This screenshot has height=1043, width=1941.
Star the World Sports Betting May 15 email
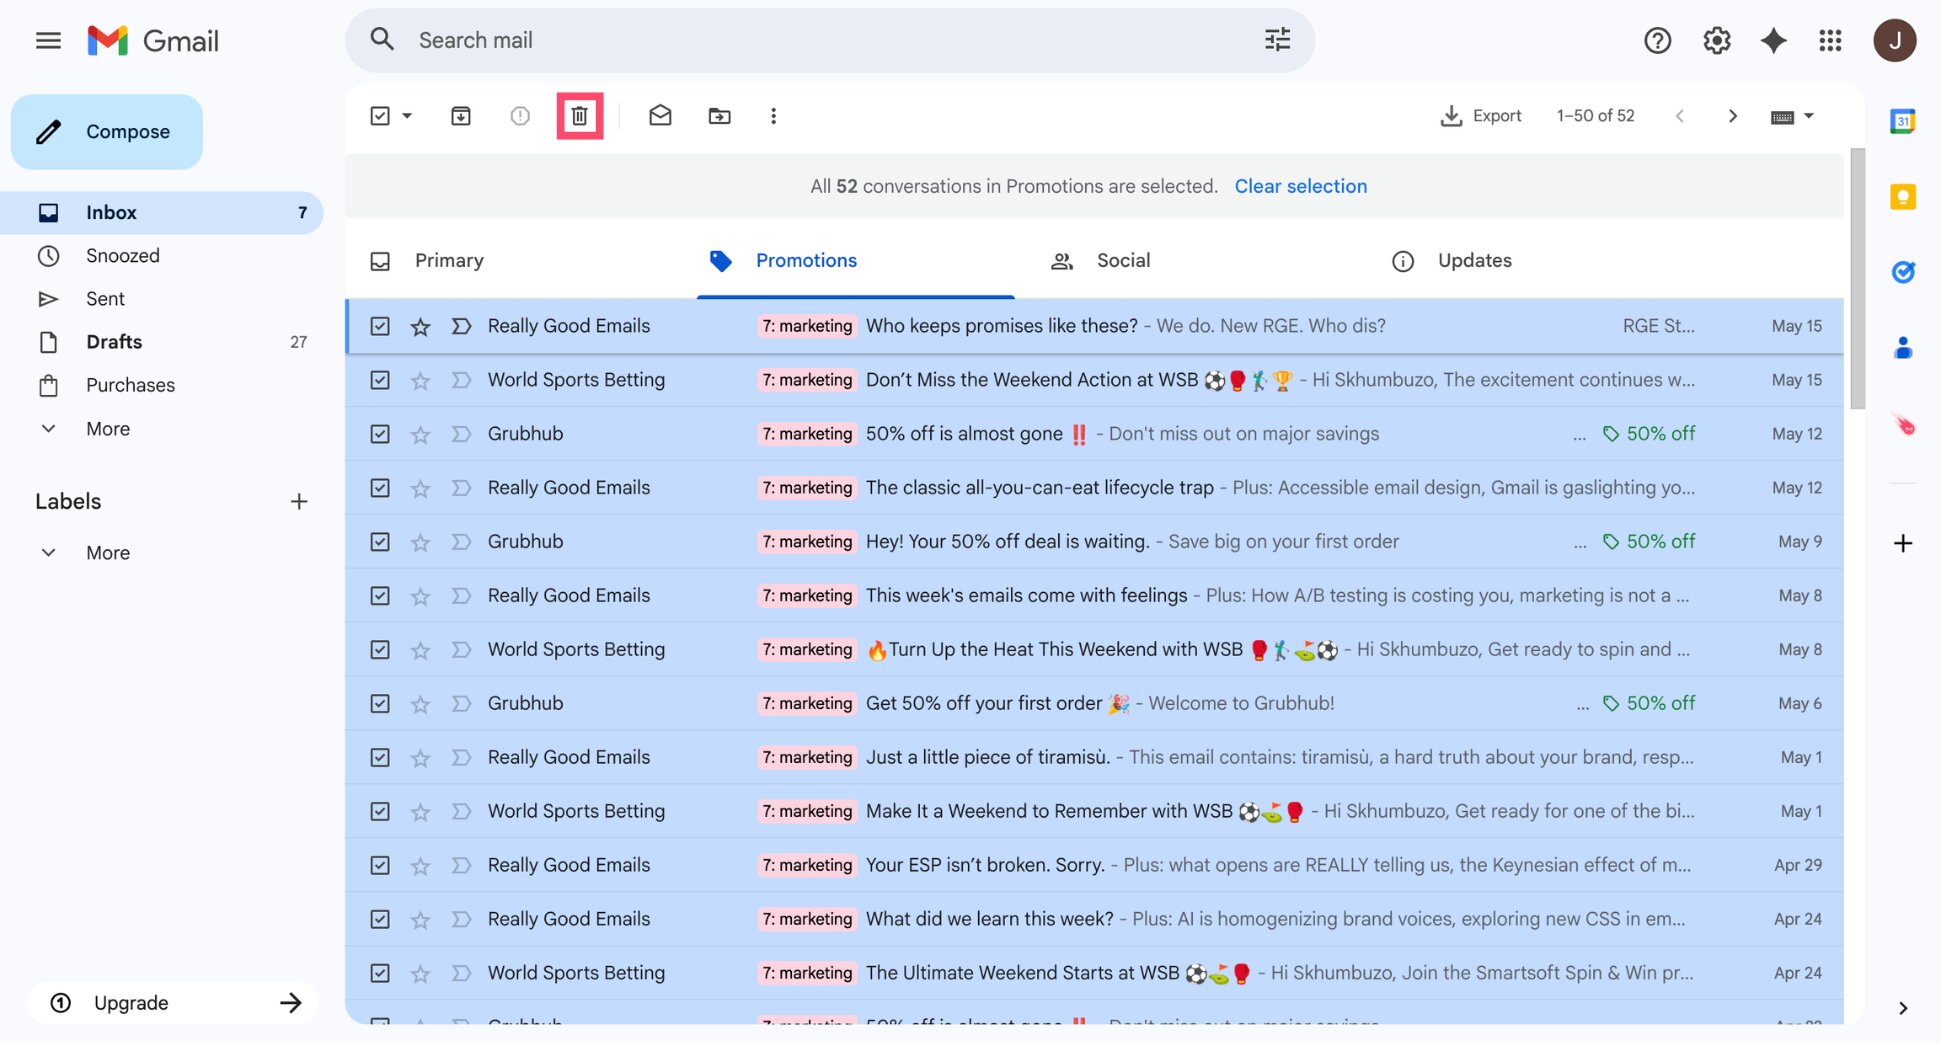click(420, 380)
